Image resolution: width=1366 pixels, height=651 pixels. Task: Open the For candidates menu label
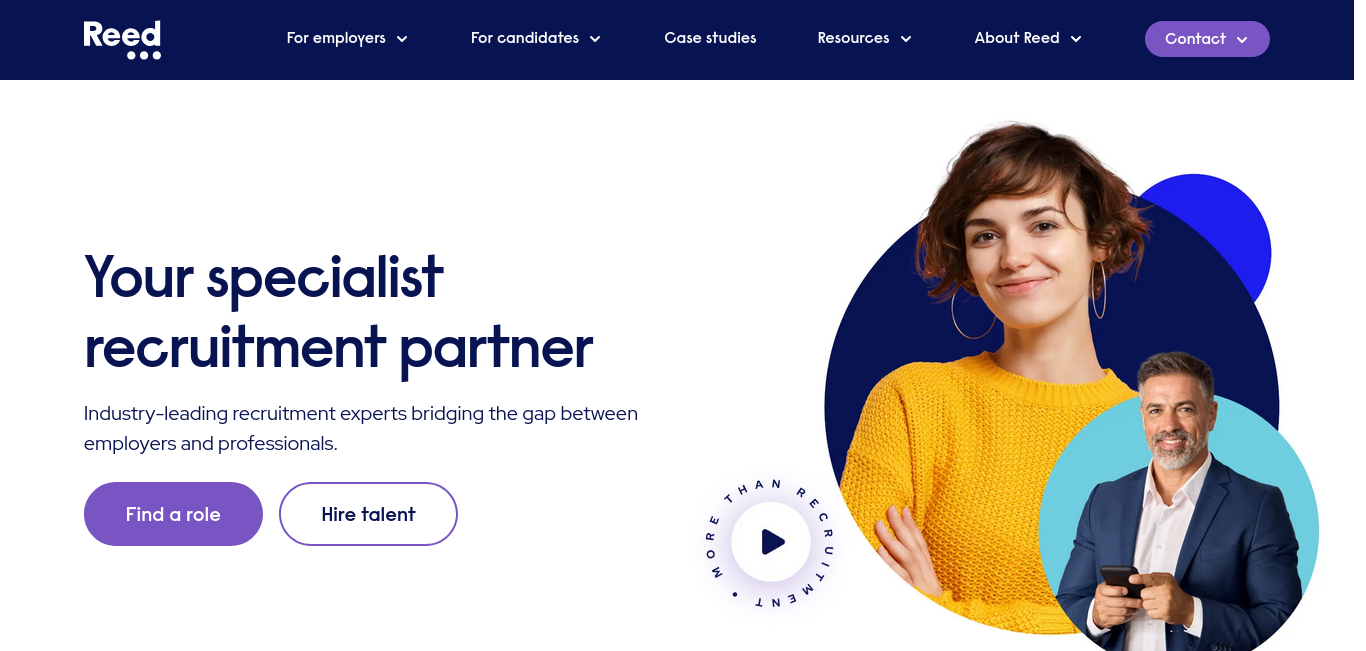[x=525, y=38]
